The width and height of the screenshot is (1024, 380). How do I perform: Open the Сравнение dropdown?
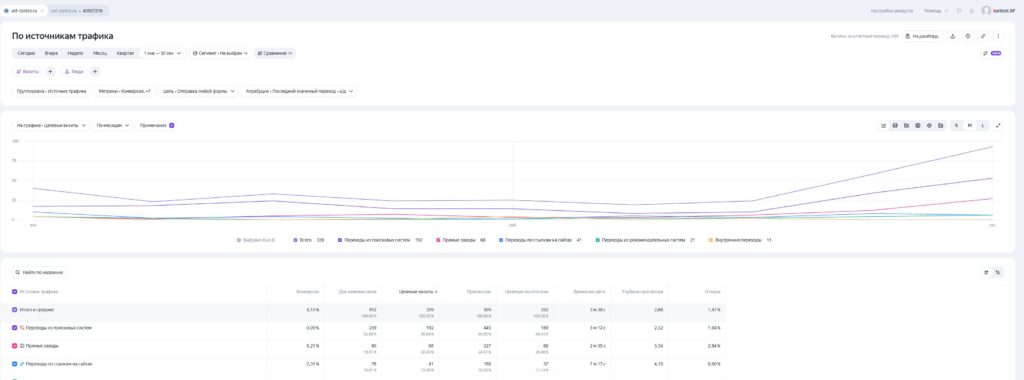(274, 53)
